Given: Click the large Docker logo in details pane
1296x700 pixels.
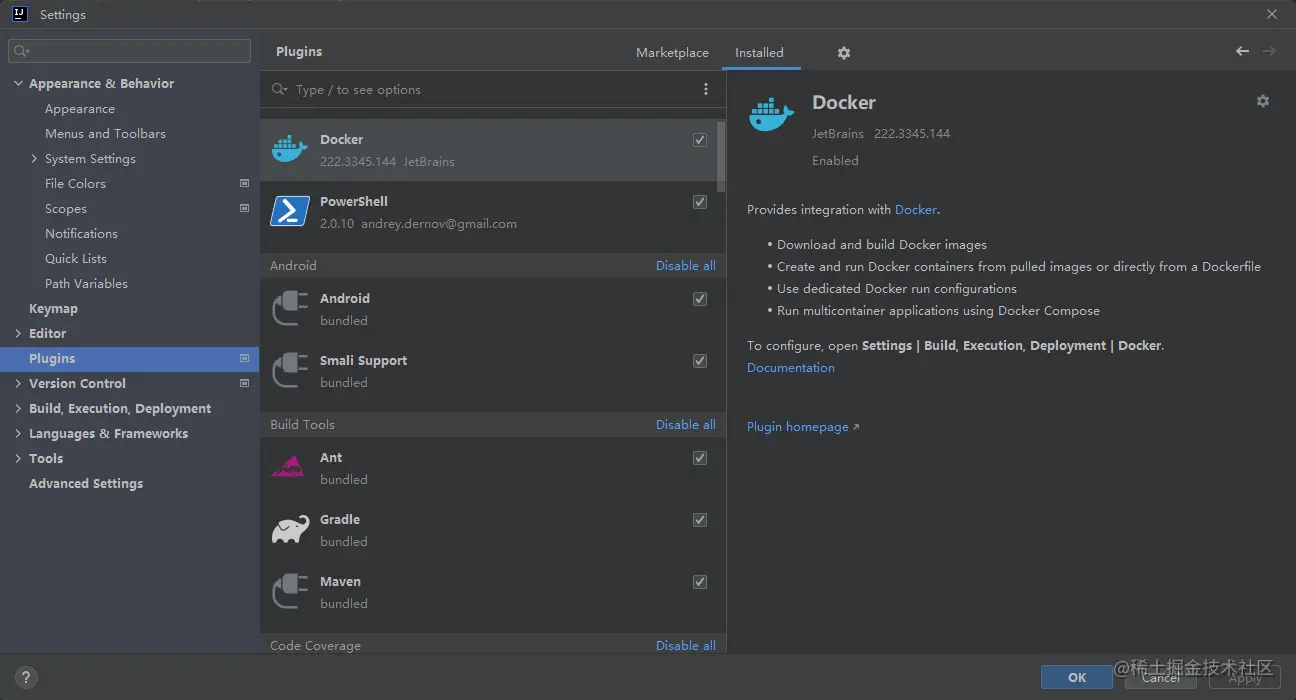Looking at the screenshot, I should 771,114.
